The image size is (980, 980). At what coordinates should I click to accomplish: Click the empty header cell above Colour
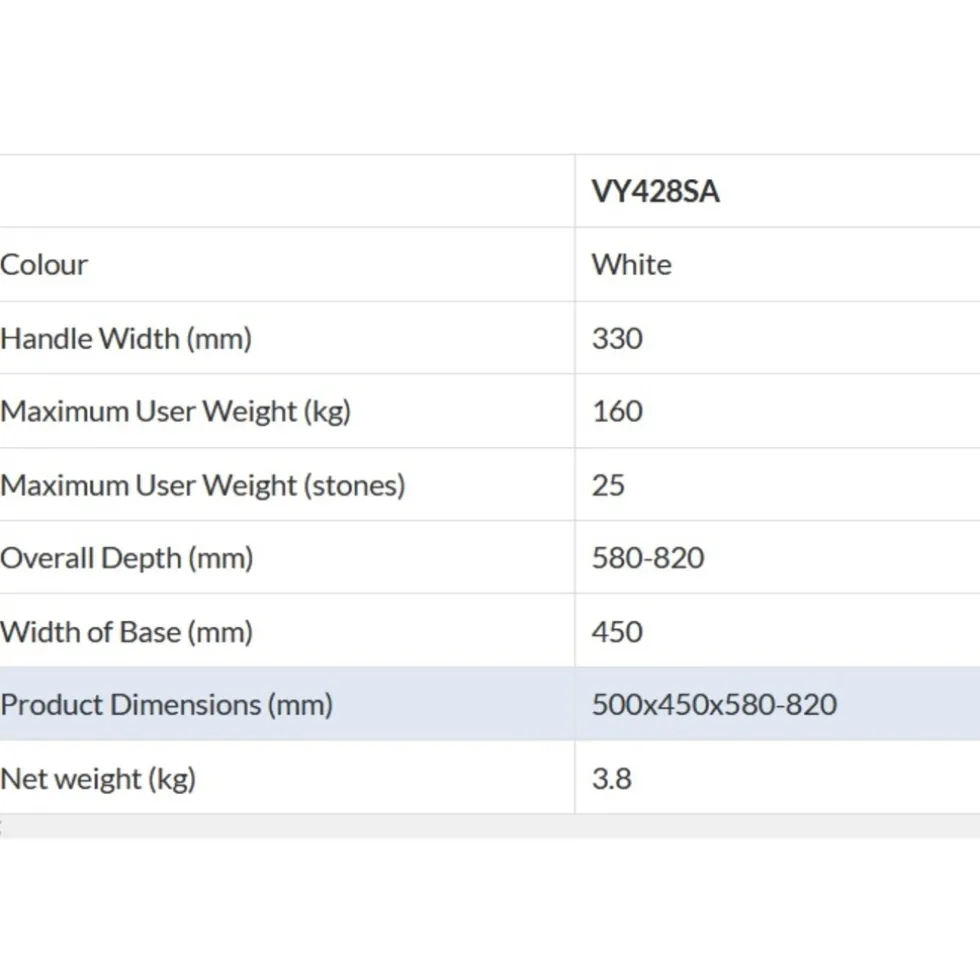(287, 191)
